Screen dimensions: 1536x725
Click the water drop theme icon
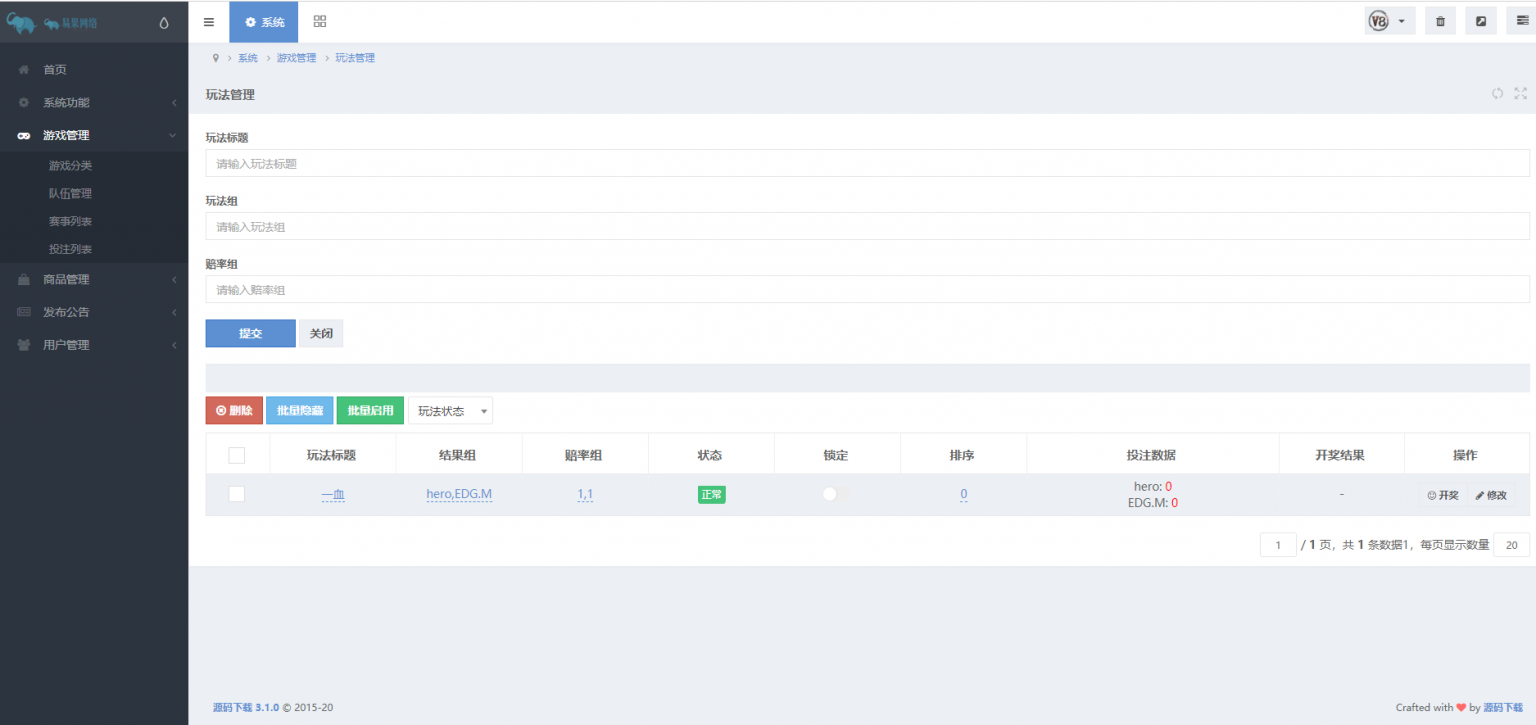click(164, 24)
